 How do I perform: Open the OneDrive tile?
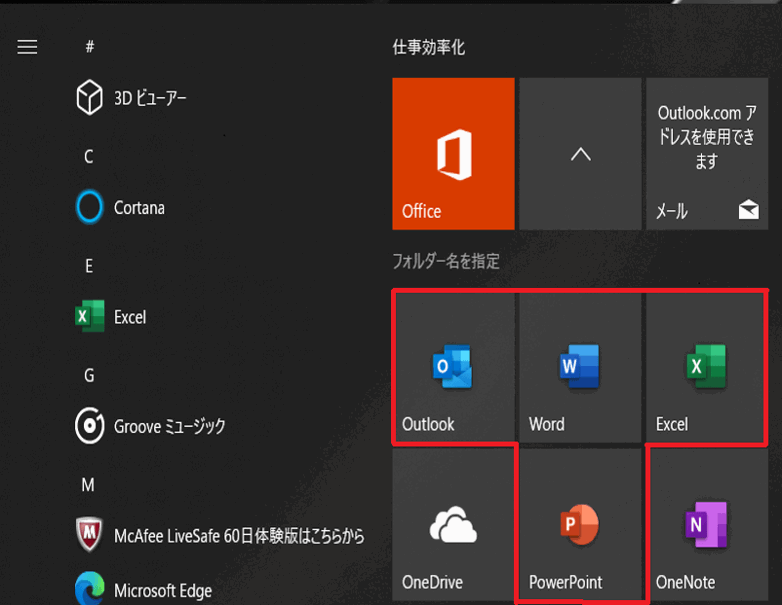point(453,525)
